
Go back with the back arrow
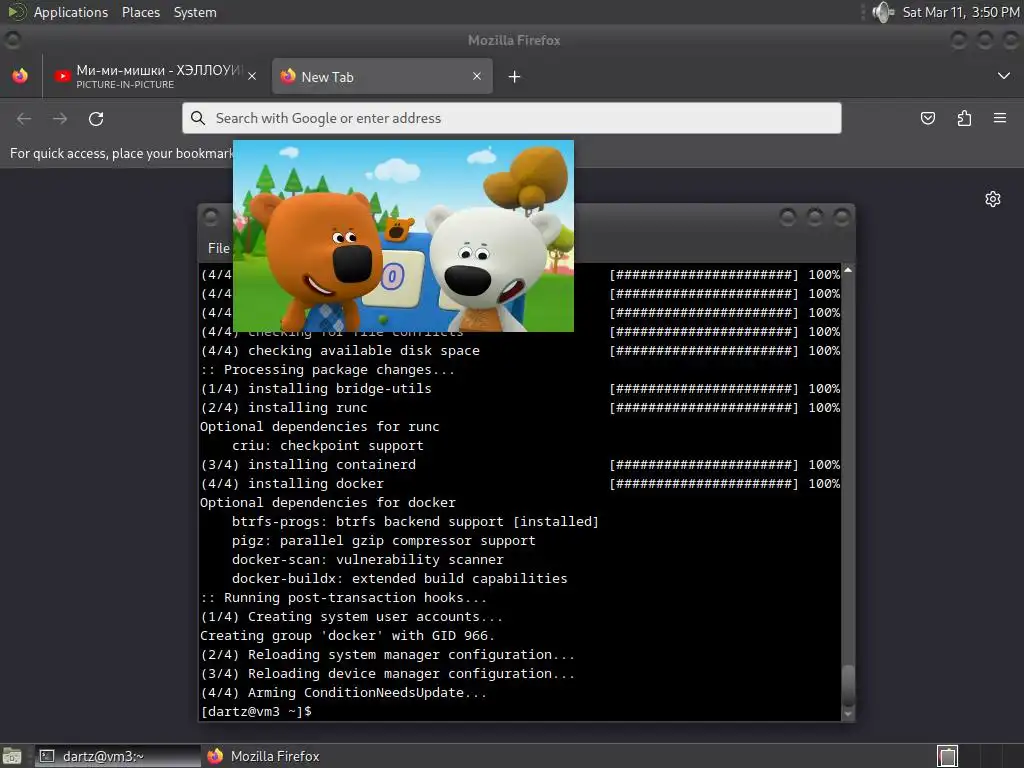click(x=24, y=119)
